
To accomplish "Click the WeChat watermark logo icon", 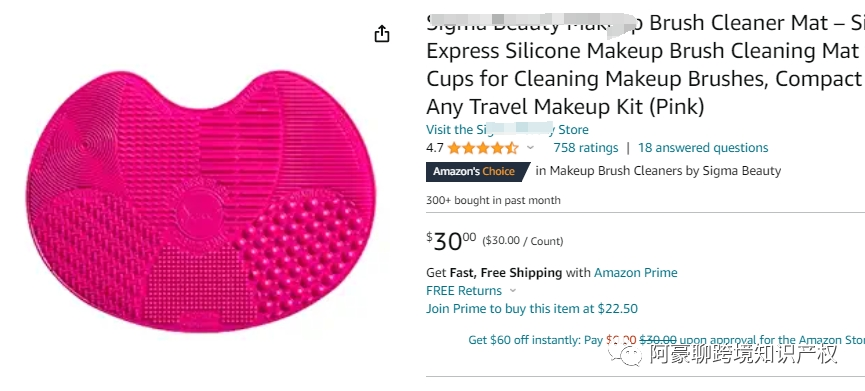I will click(625, 353).
